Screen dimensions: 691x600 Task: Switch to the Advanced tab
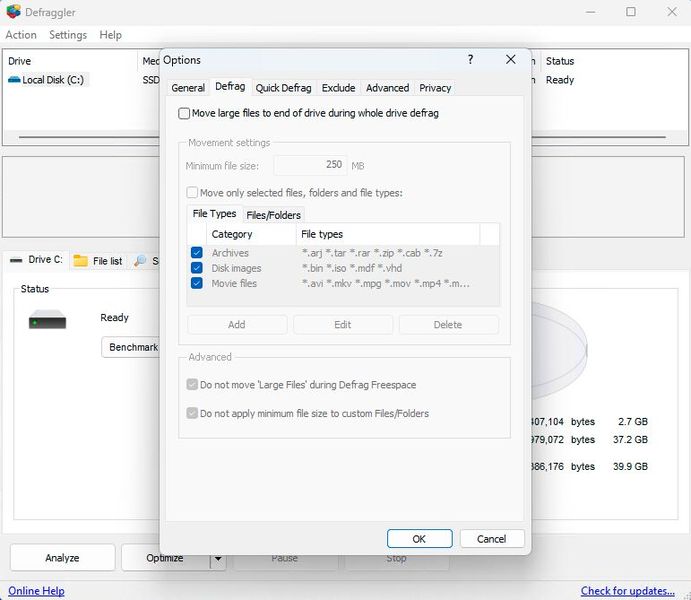387,88
